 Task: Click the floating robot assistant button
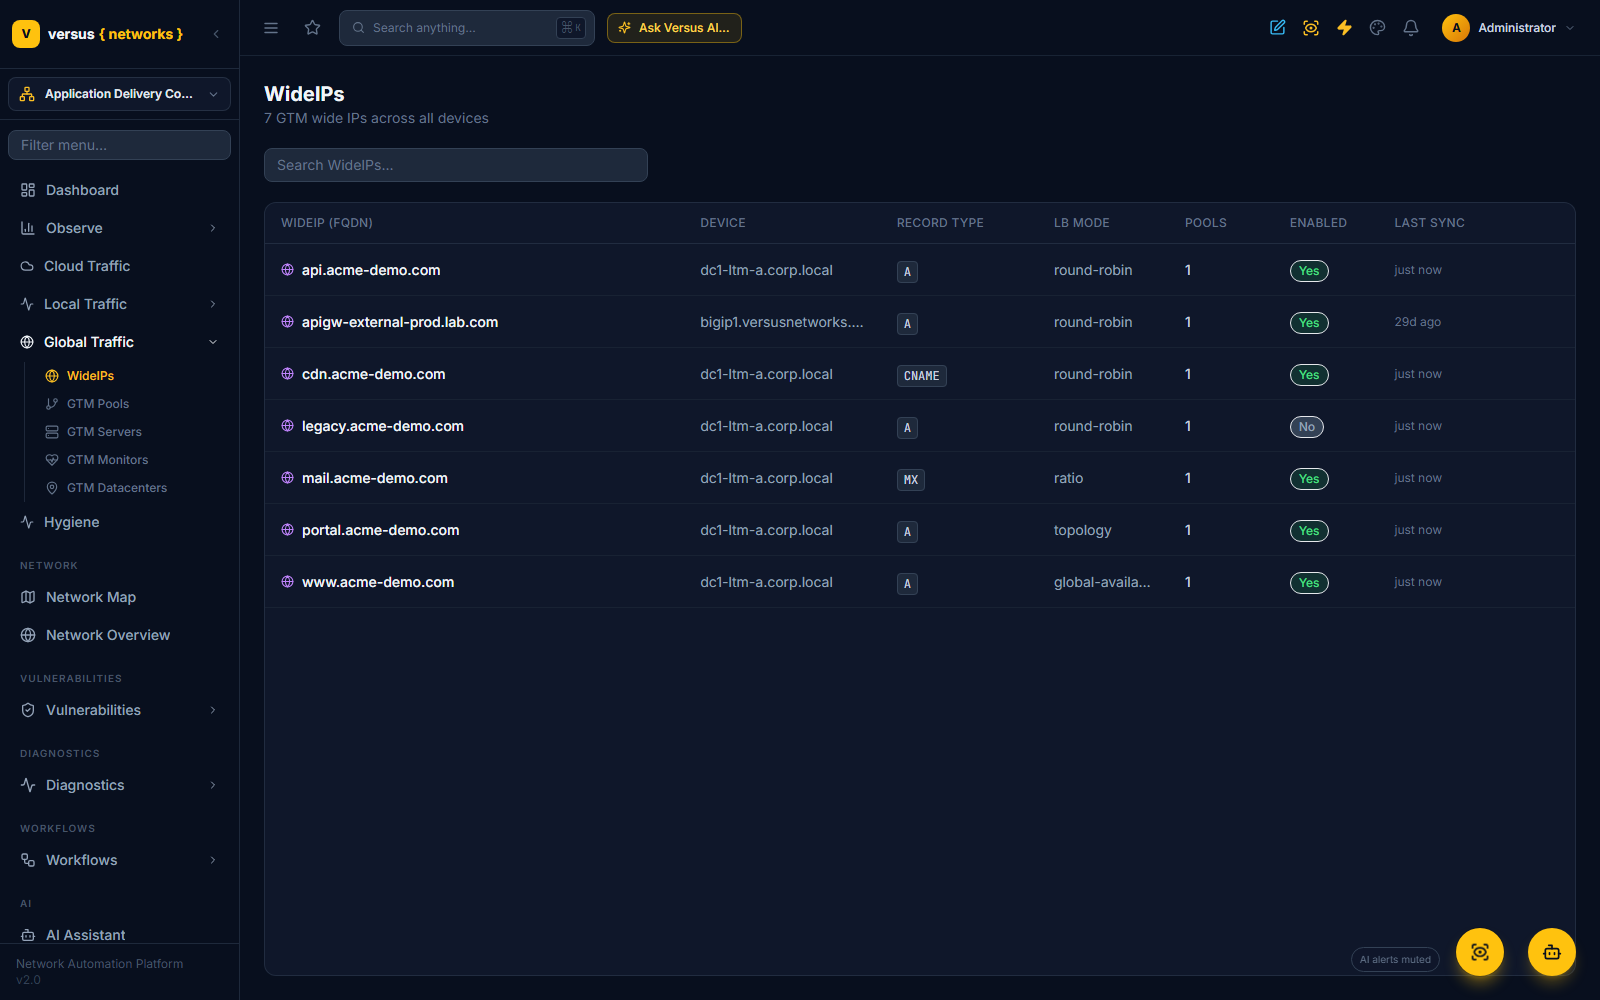1552,952
